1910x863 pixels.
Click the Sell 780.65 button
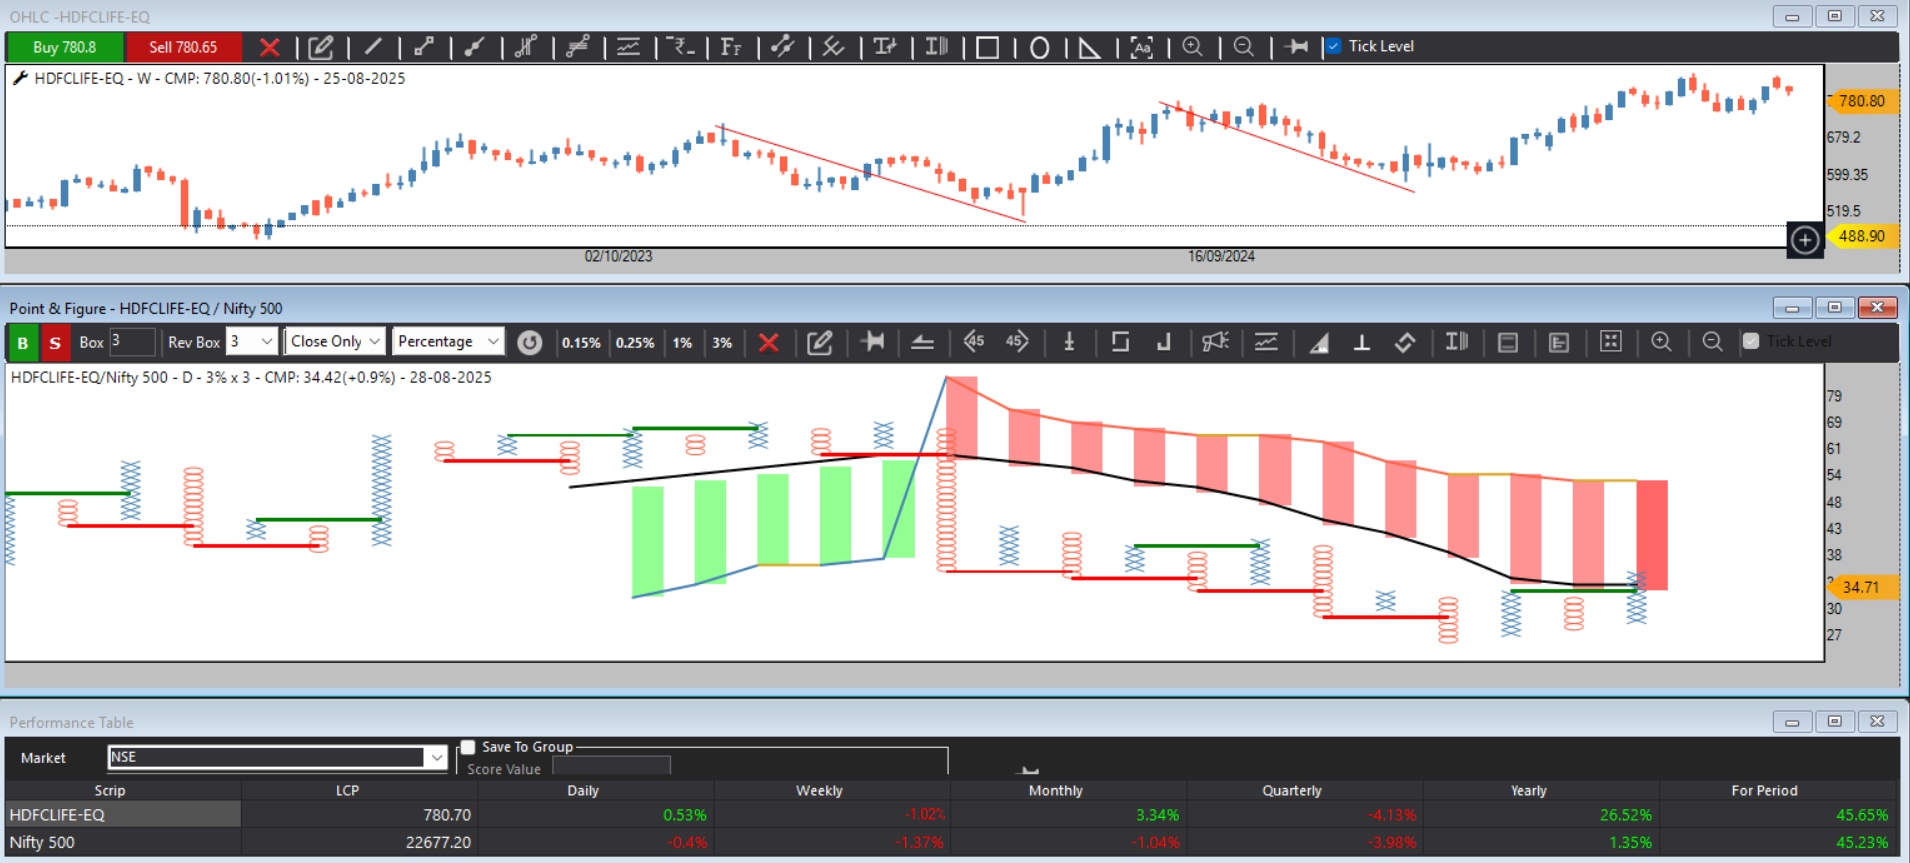pyautogui.click(x=183, y=47)
